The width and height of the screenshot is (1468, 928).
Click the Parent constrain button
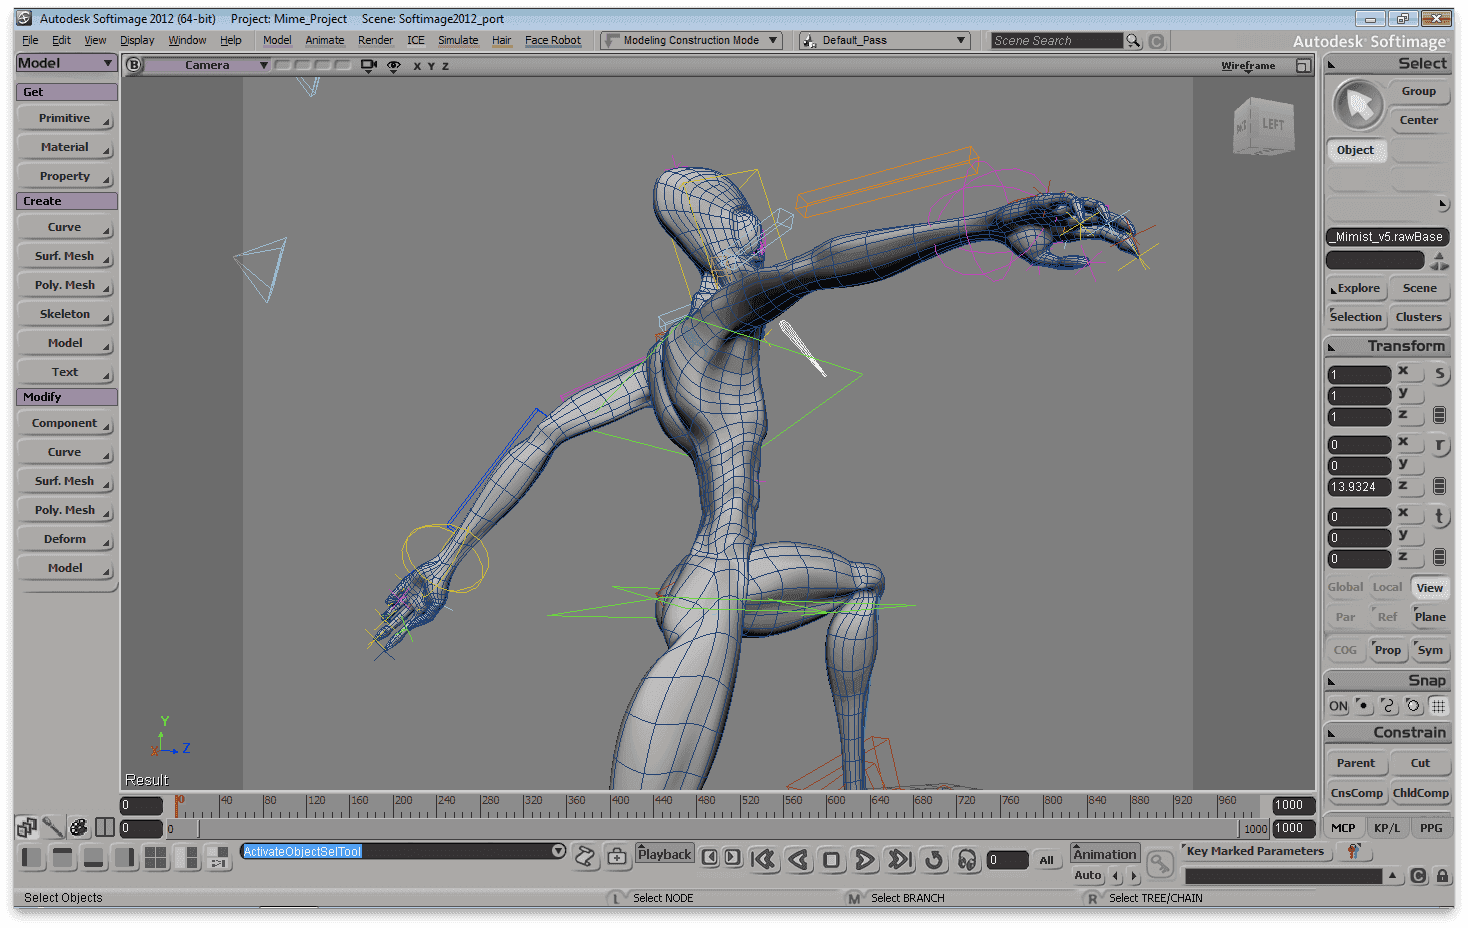coord(1356,763)
